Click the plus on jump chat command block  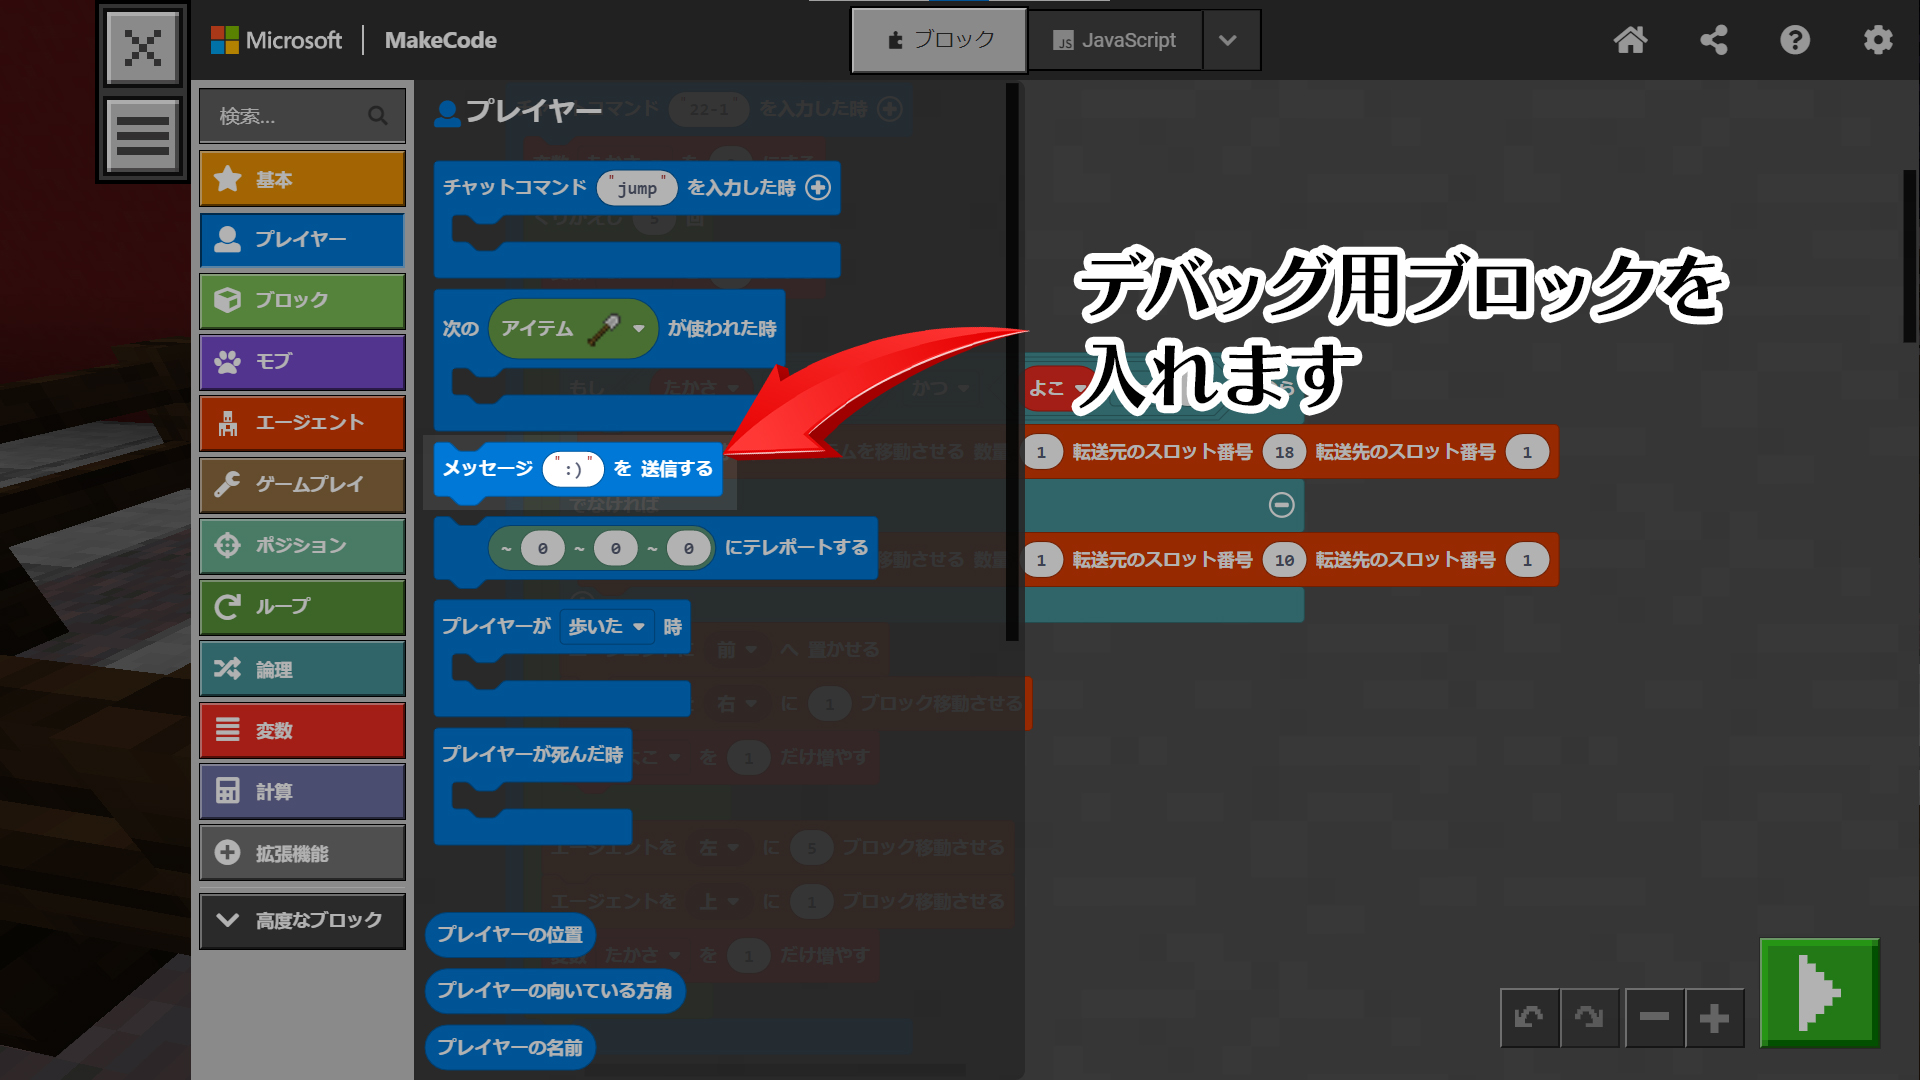(x=818, y=187)
